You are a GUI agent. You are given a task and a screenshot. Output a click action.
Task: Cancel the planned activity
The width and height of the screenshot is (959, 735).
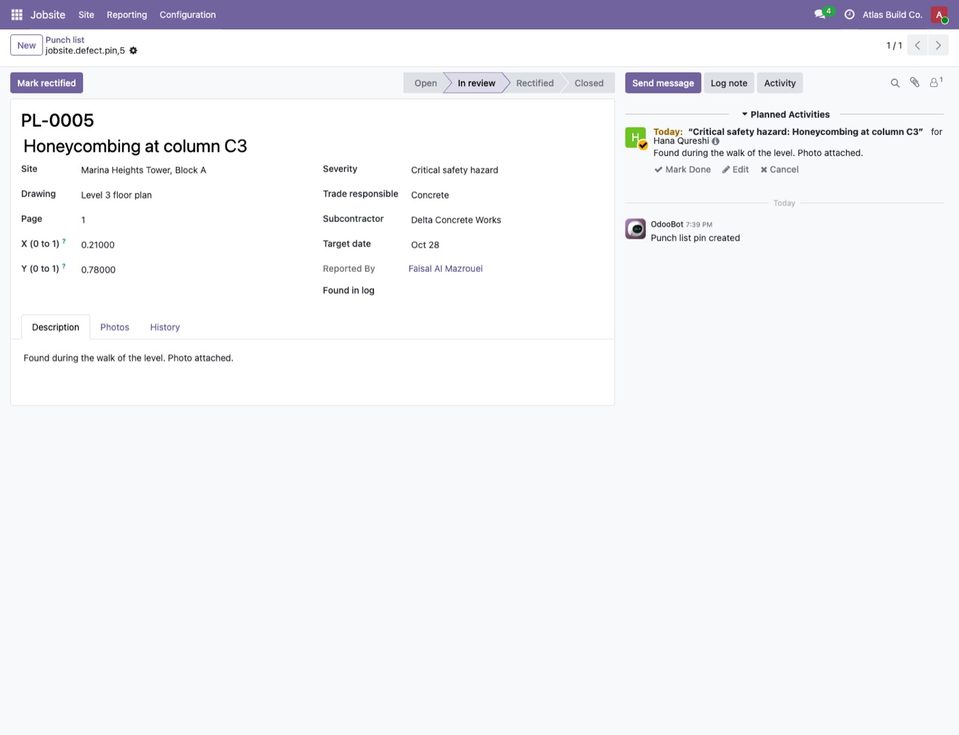tap(779, 169)
